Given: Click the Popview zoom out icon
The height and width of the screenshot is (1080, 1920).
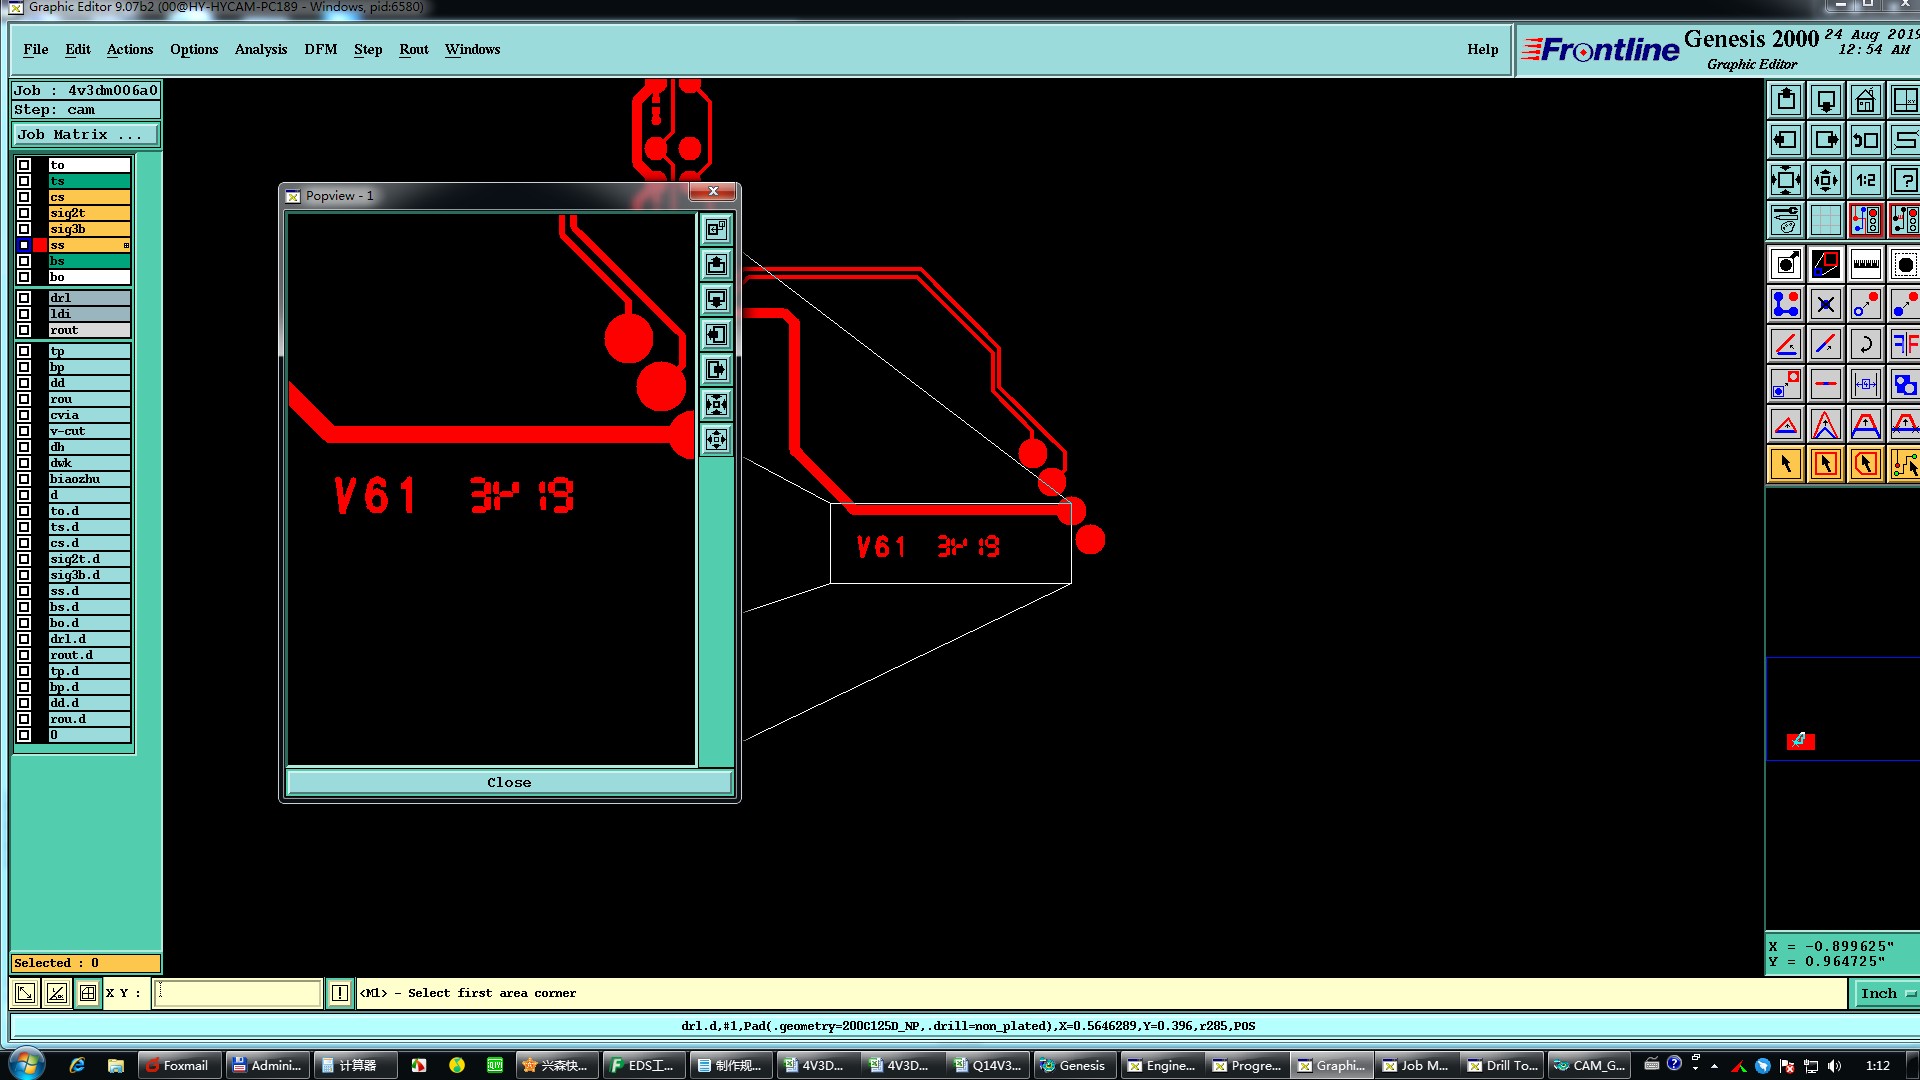Looking at the screenshot, I should pyautogui.click(x=716, y=439).
